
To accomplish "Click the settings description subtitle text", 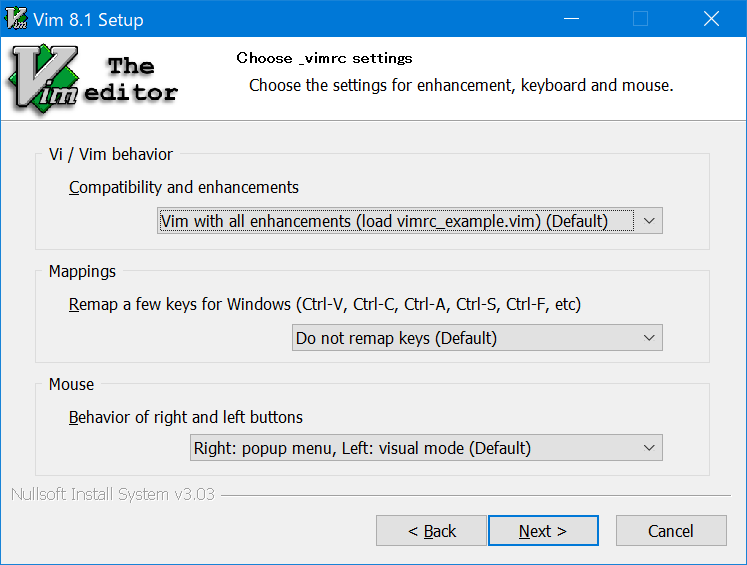I will [x=461, y=86].
